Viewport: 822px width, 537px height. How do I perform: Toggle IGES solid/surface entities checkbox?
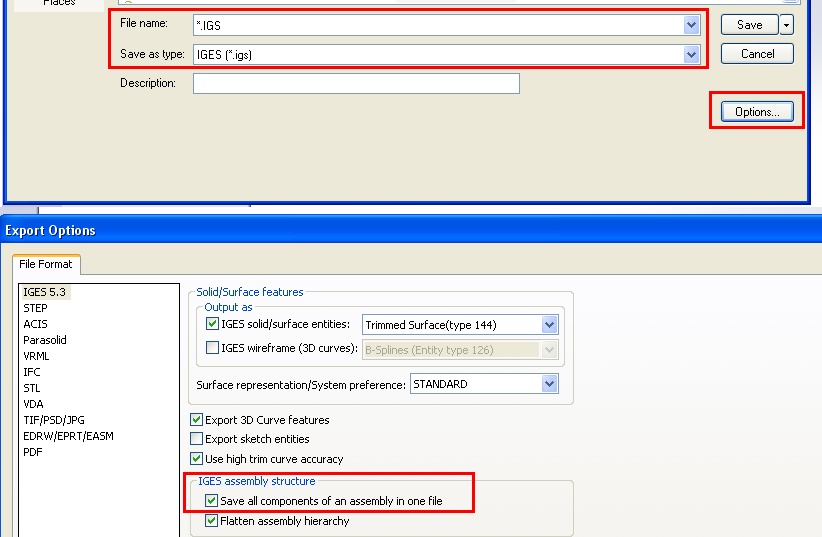click(212, 324)
